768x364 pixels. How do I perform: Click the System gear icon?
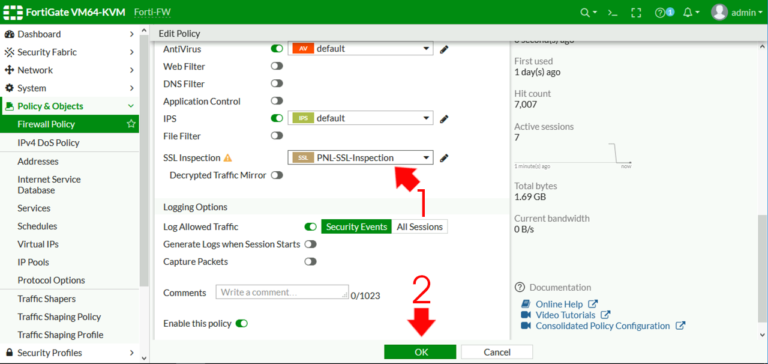pos(9,89)
